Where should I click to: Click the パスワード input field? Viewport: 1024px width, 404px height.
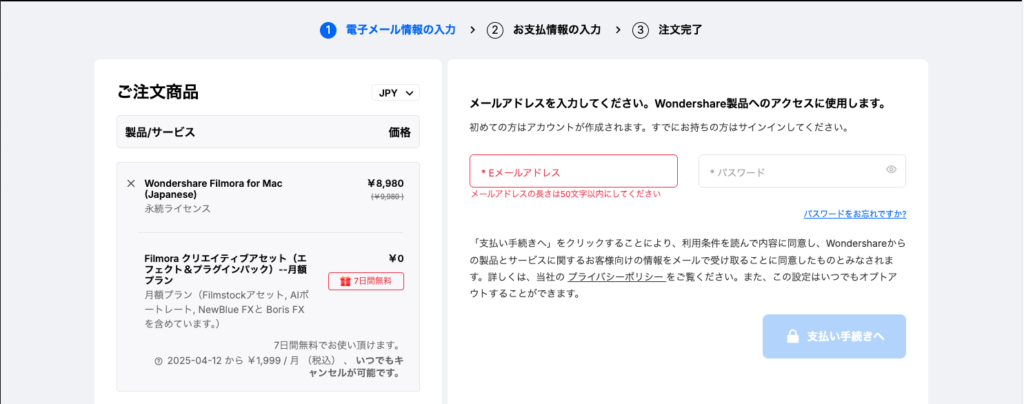pyautogui.click(x=802, y=172)
